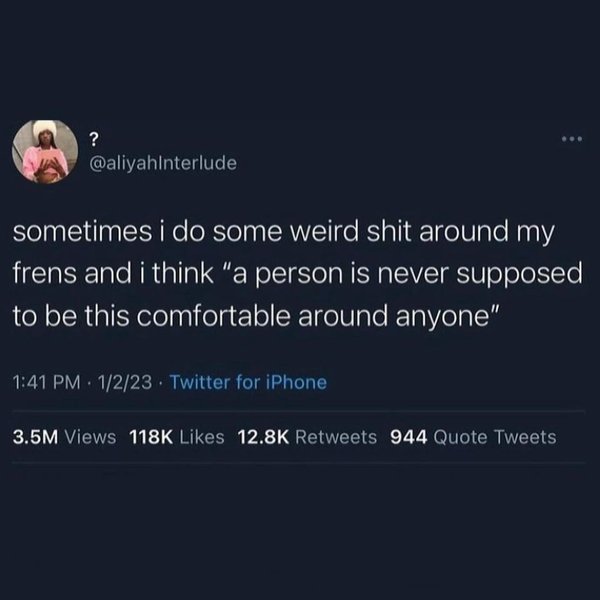600x600 pixels.
Task: Select the 1:41 PM timestamp
Action: (47, 382)
